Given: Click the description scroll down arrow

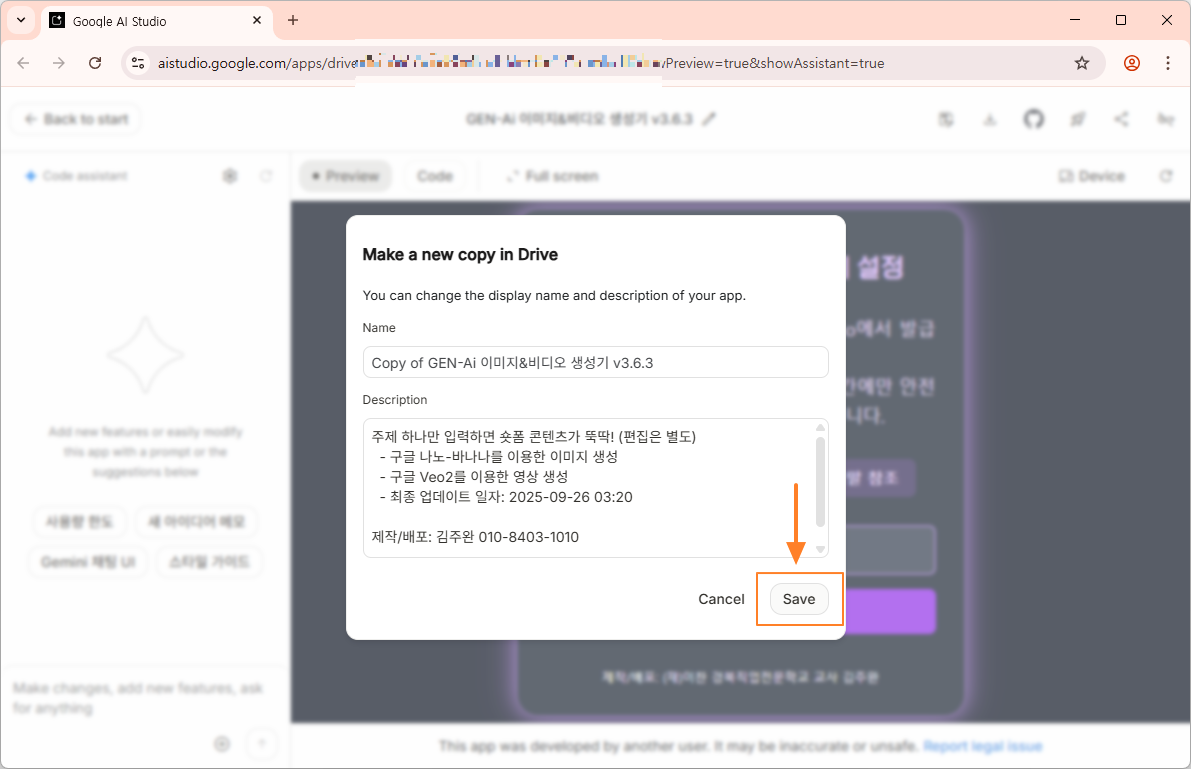Looking at the screenshot, I should tap(820, 549).
